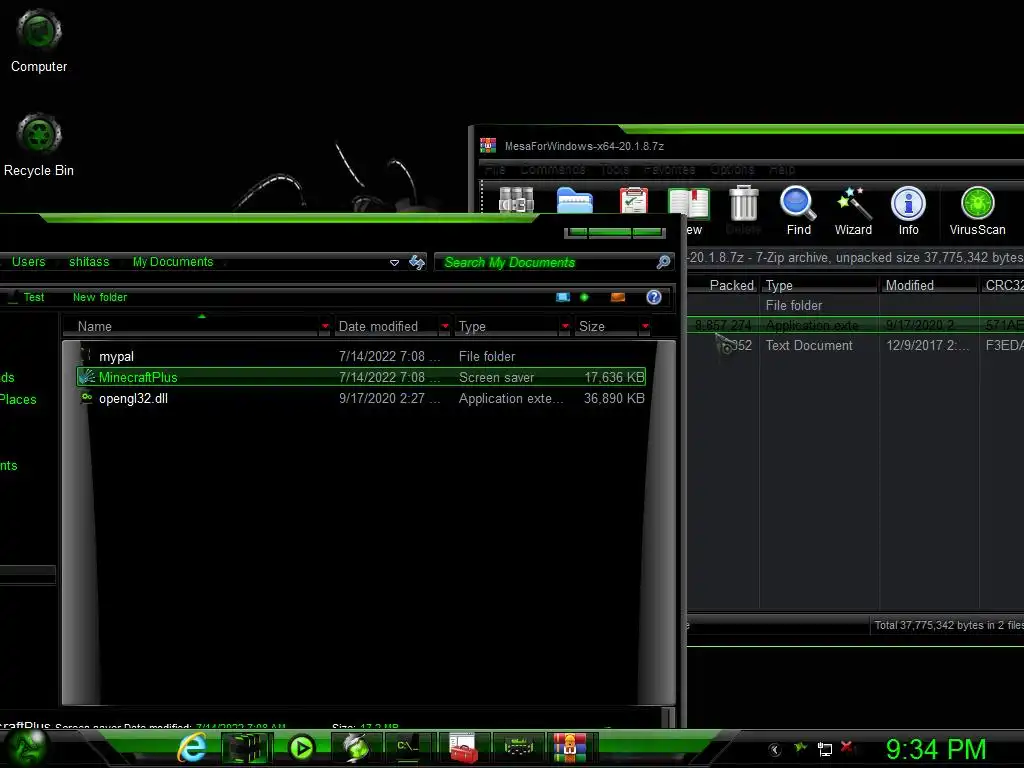1024x768 pixels.
Task: Click New folder in Explorer toolbar
Action: point(100,297)
